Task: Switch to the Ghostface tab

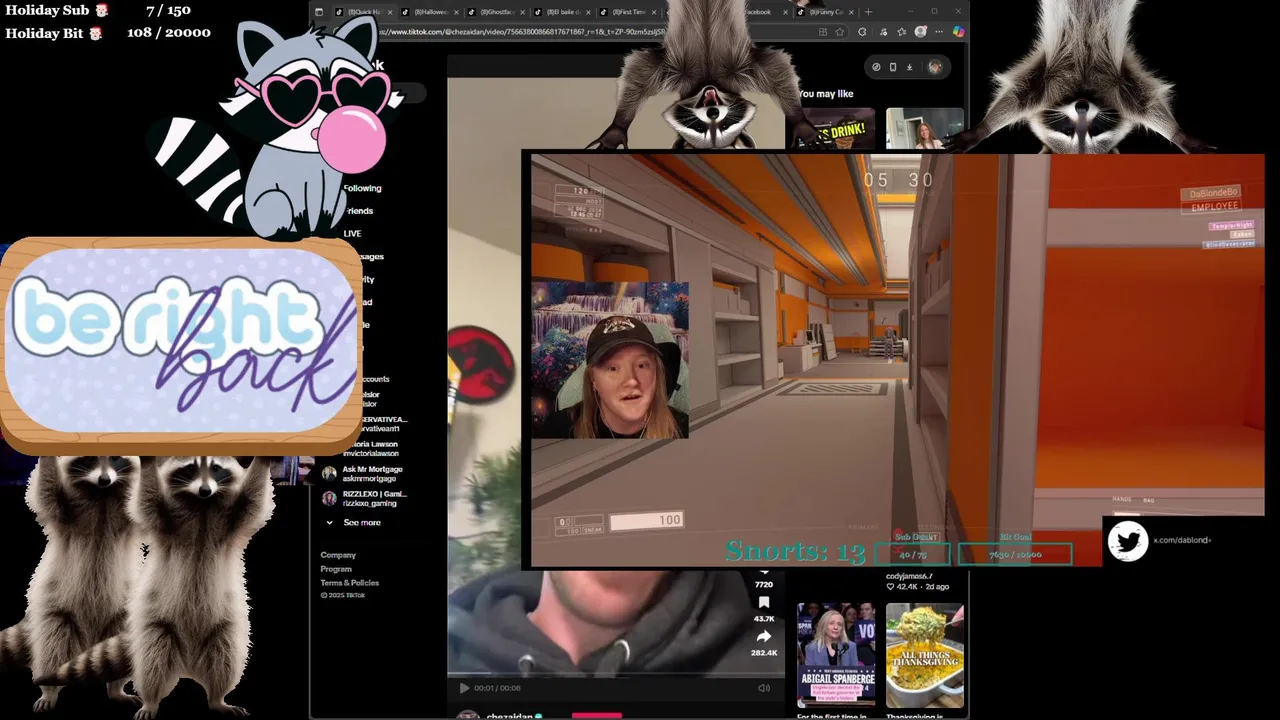Action: click(495, 12)
